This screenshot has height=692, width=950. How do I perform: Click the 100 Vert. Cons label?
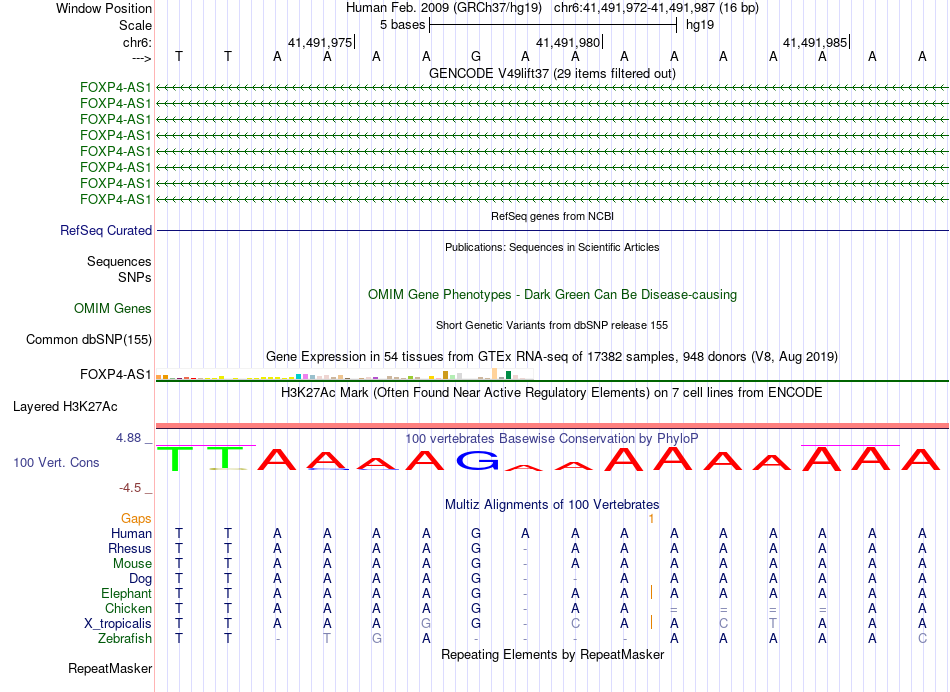tap(56, 462)
